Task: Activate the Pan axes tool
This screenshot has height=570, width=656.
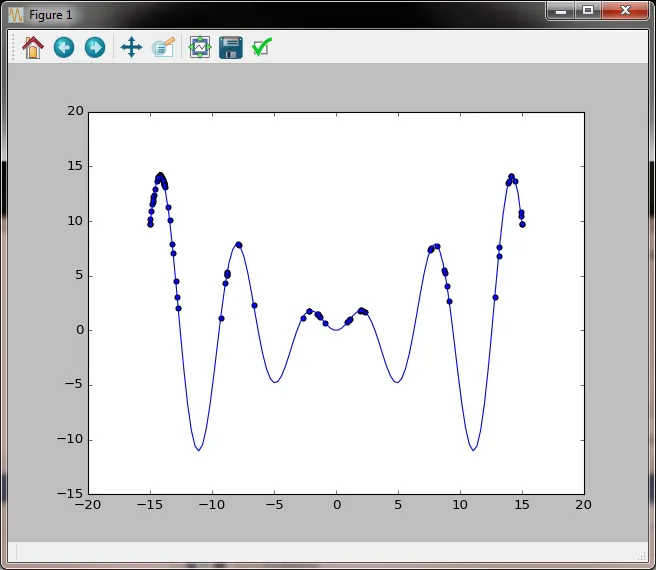Action: (131, 47)
